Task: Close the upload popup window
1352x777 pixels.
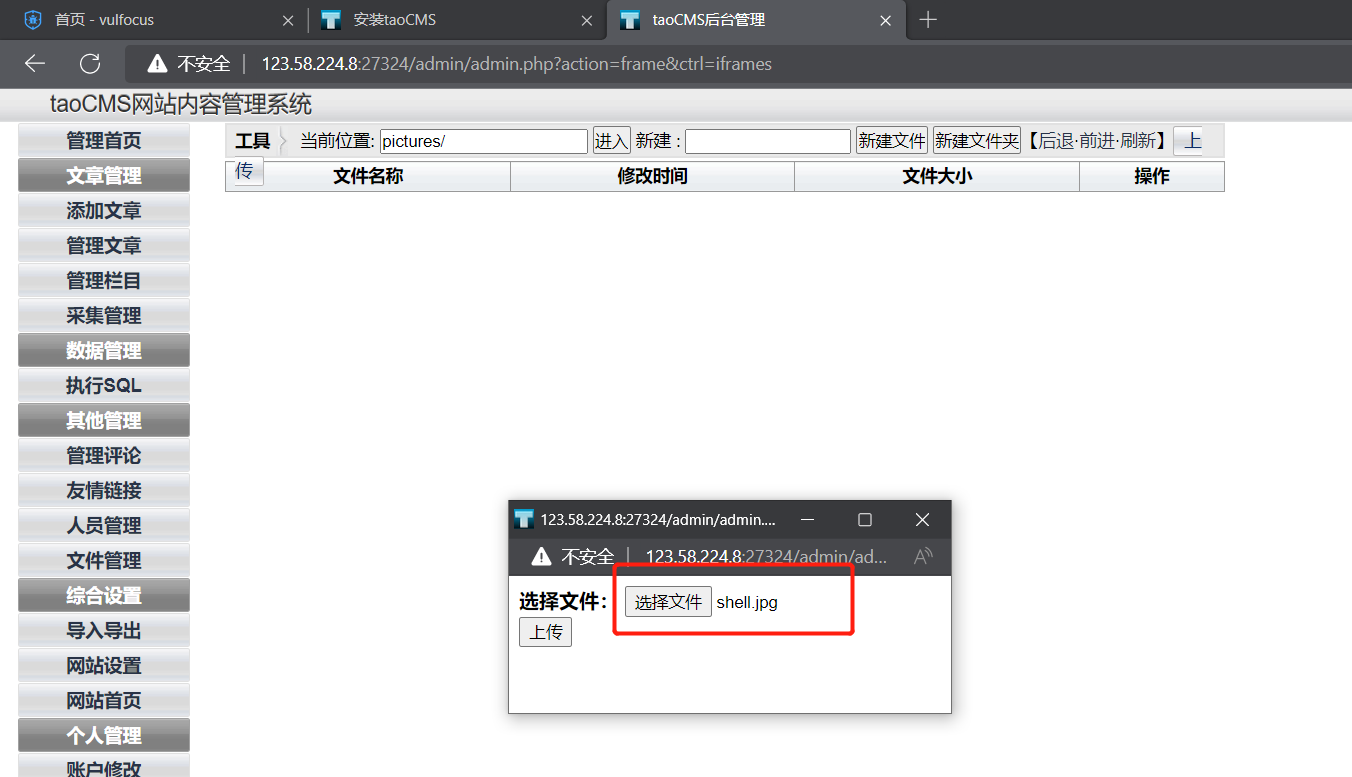Action: [922, 519]
